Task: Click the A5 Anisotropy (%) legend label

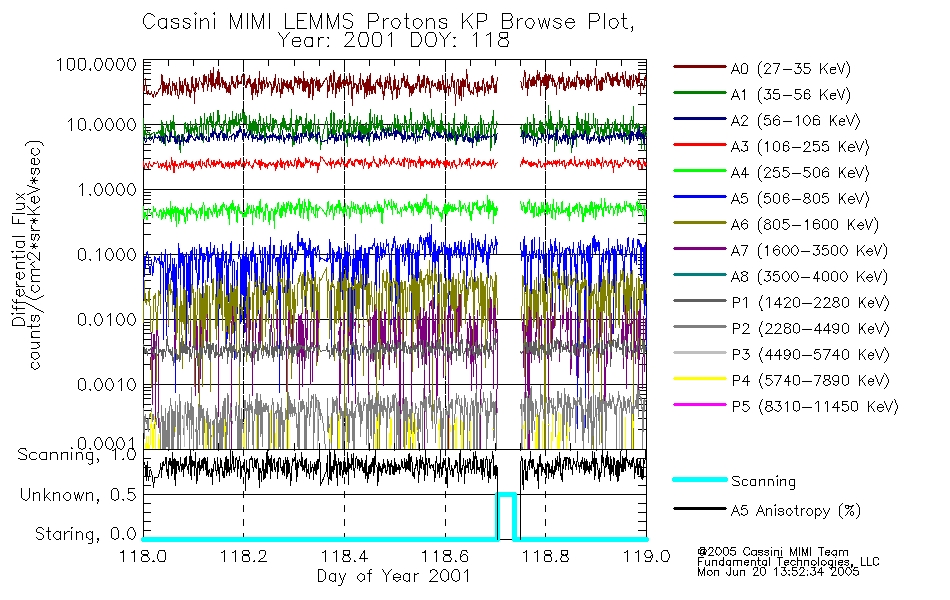Action: [x=796, y=511]
